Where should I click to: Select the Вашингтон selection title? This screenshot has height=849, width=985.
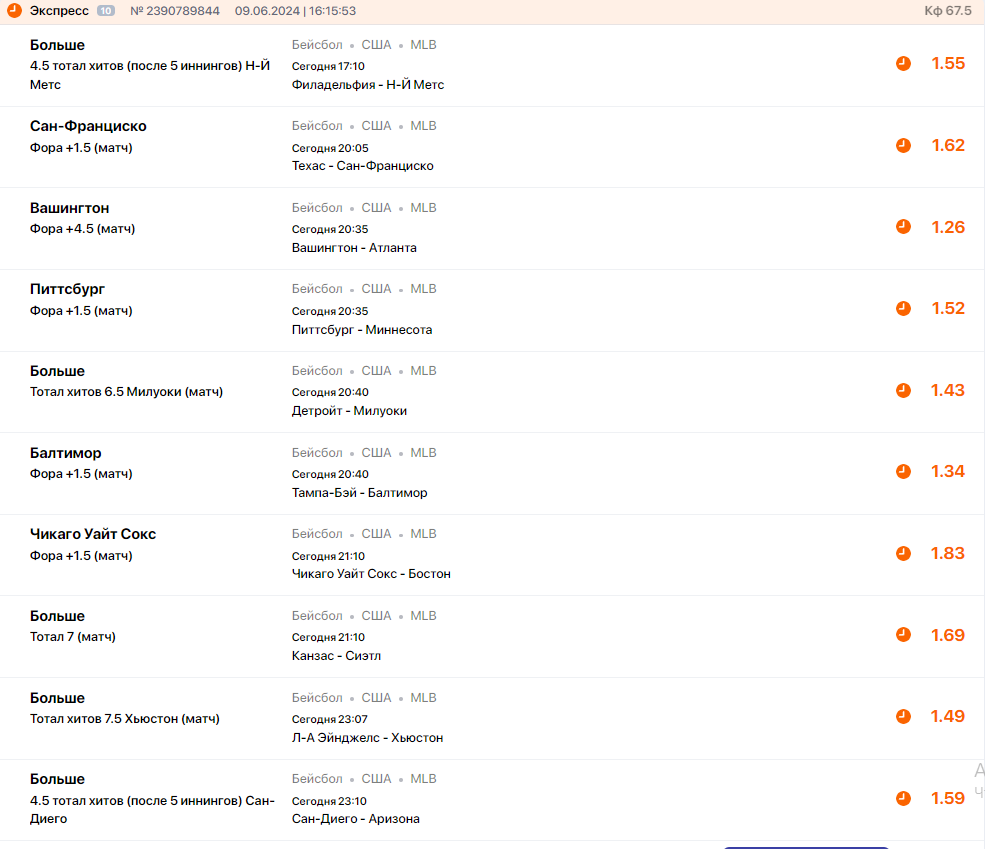click(69, 208)
